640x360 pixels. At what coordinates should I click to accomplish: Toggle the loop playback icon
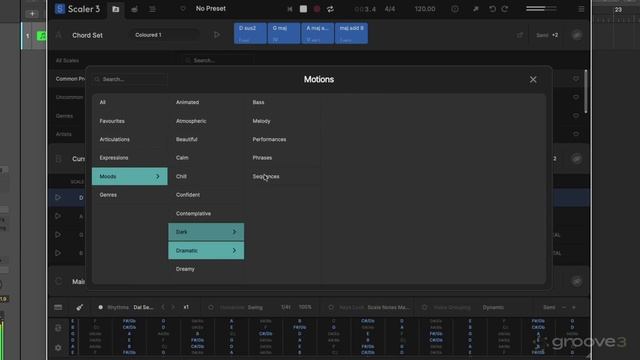(330, 9)
